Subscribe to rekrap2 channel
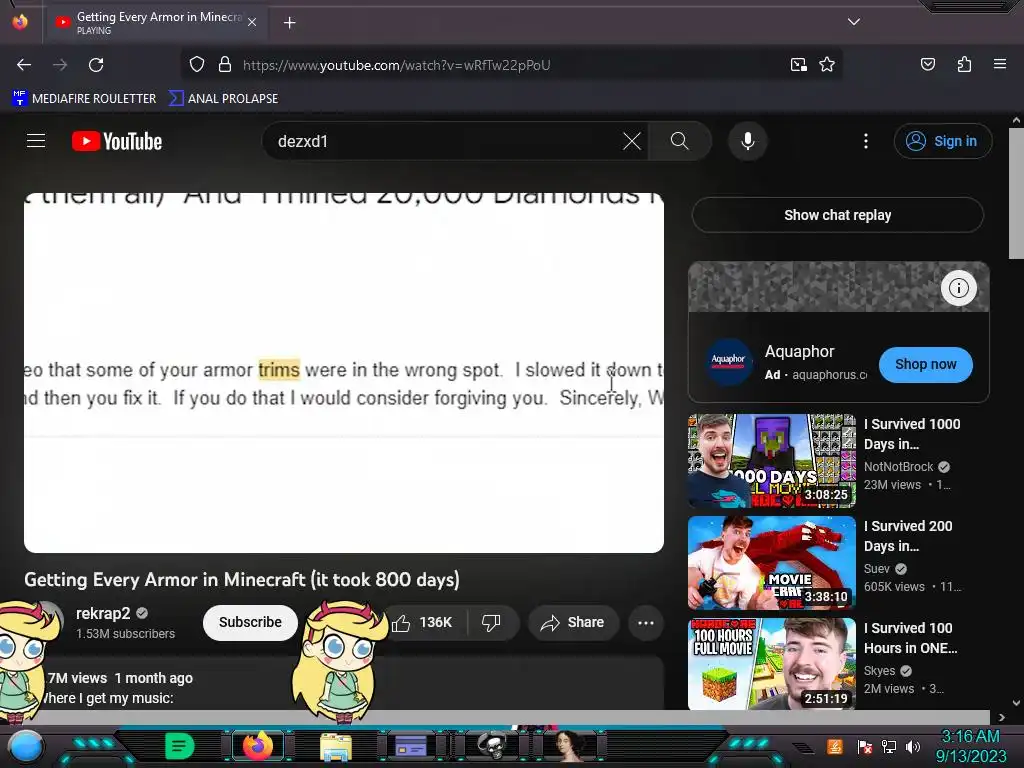1024x768 pixels. coord(250,622)
